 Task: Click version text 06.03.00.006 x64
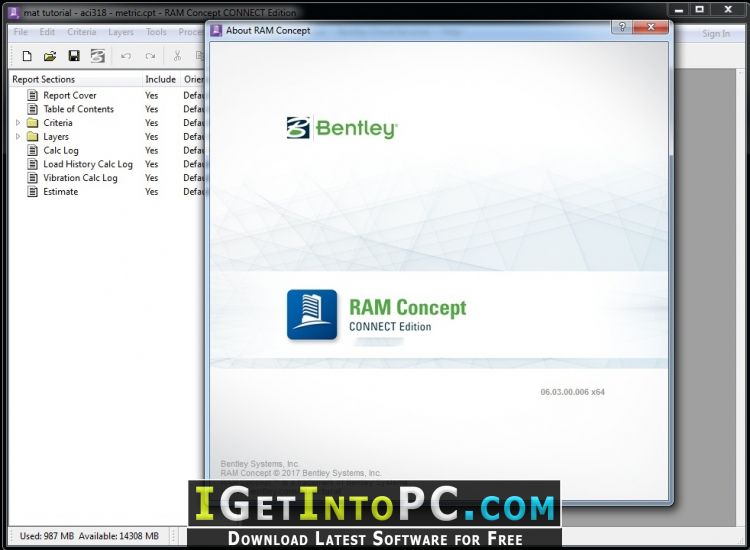pos(573,392)
